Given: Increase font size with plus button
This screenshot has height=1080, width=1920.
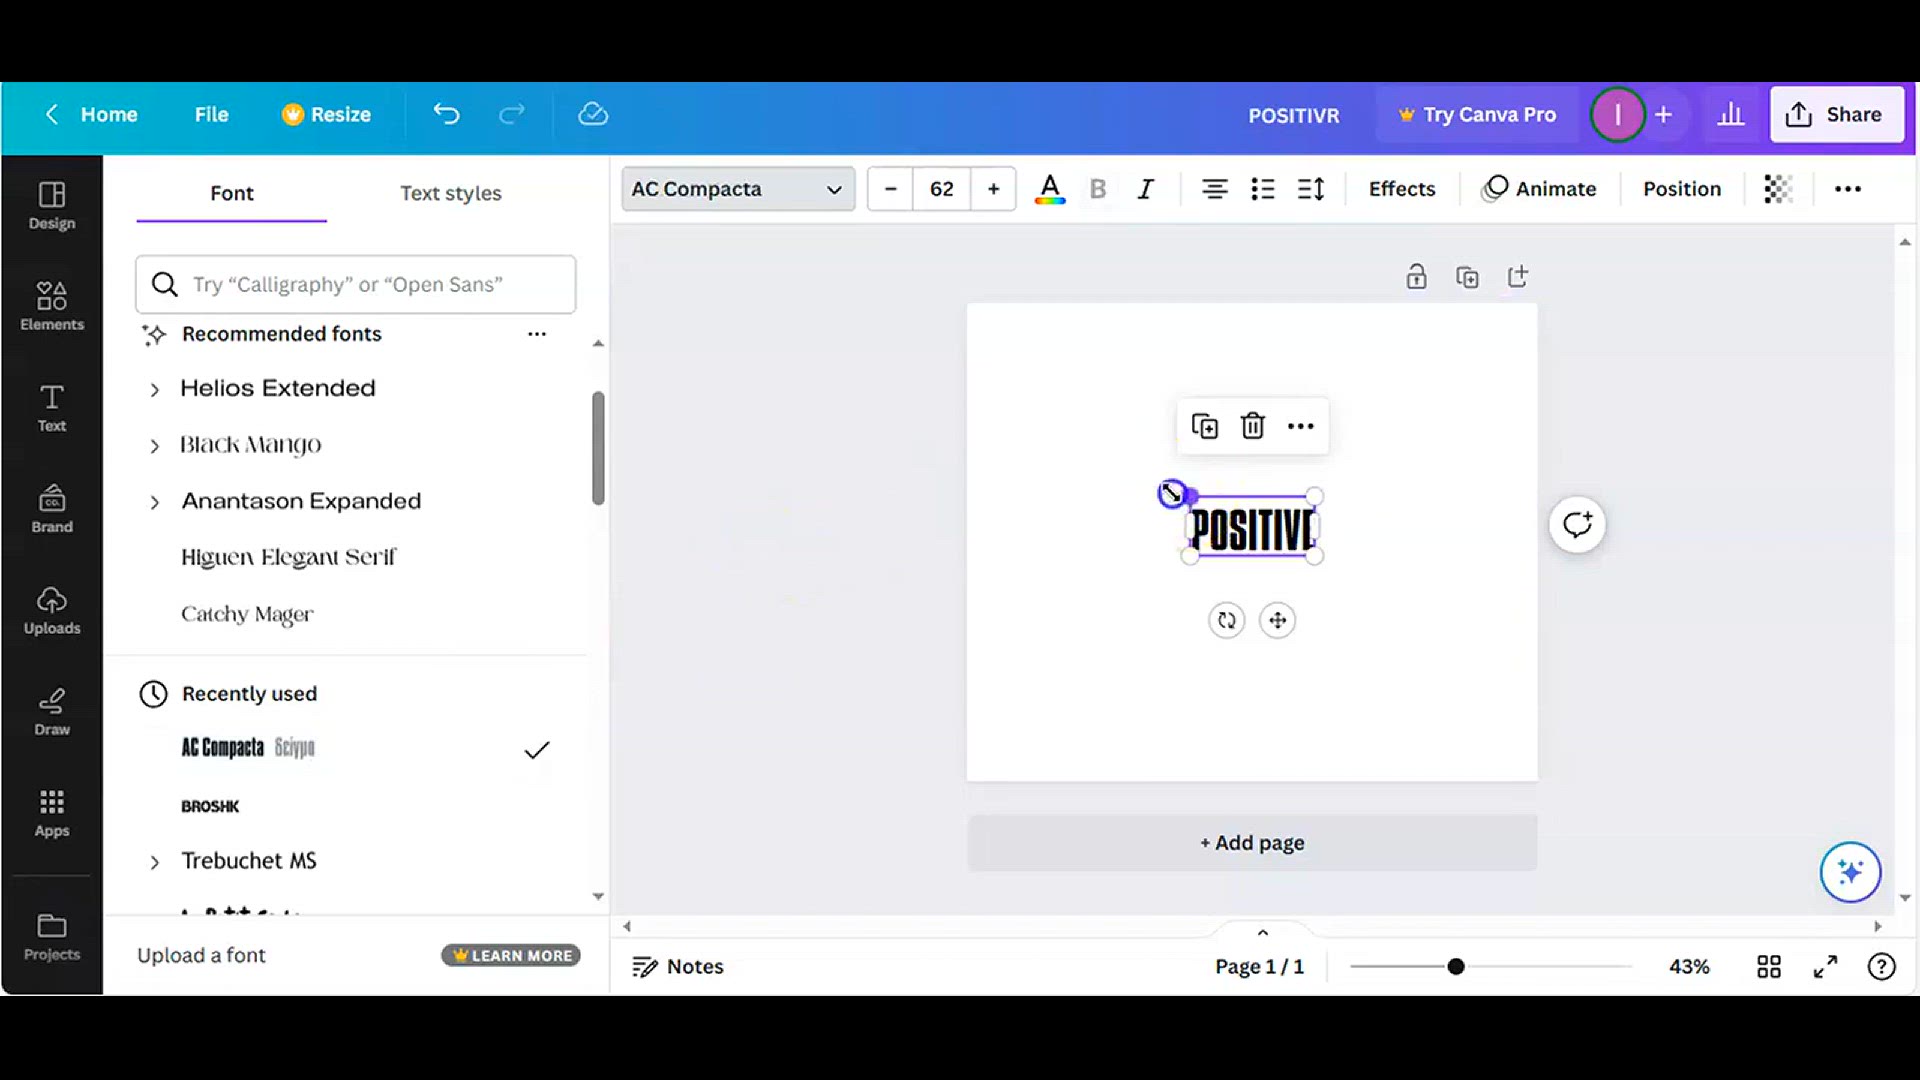Looking at the screenshot, I should coord(993,189).
